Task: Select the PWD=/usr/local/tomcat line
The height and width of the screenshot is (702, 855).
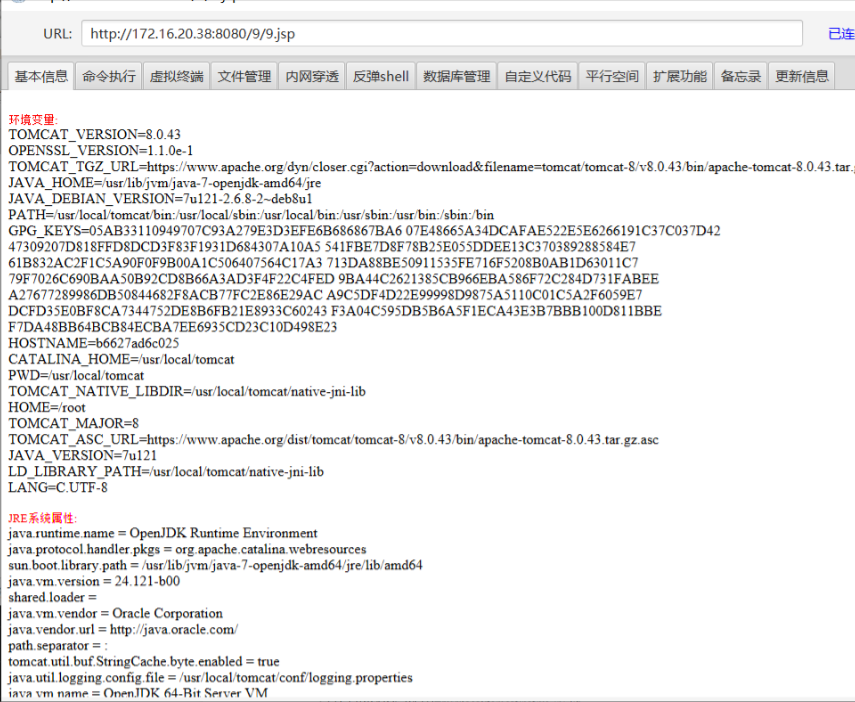Action: (76, 375)
